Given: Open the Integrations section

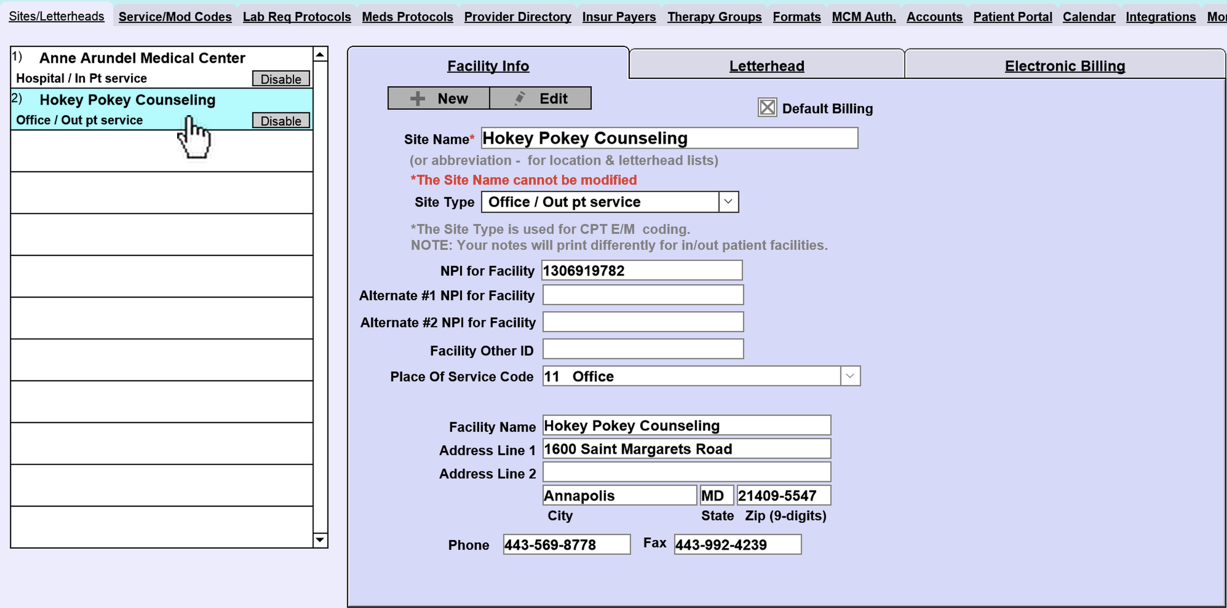Looking at the screenshot, I should [x=1160, y=17].
